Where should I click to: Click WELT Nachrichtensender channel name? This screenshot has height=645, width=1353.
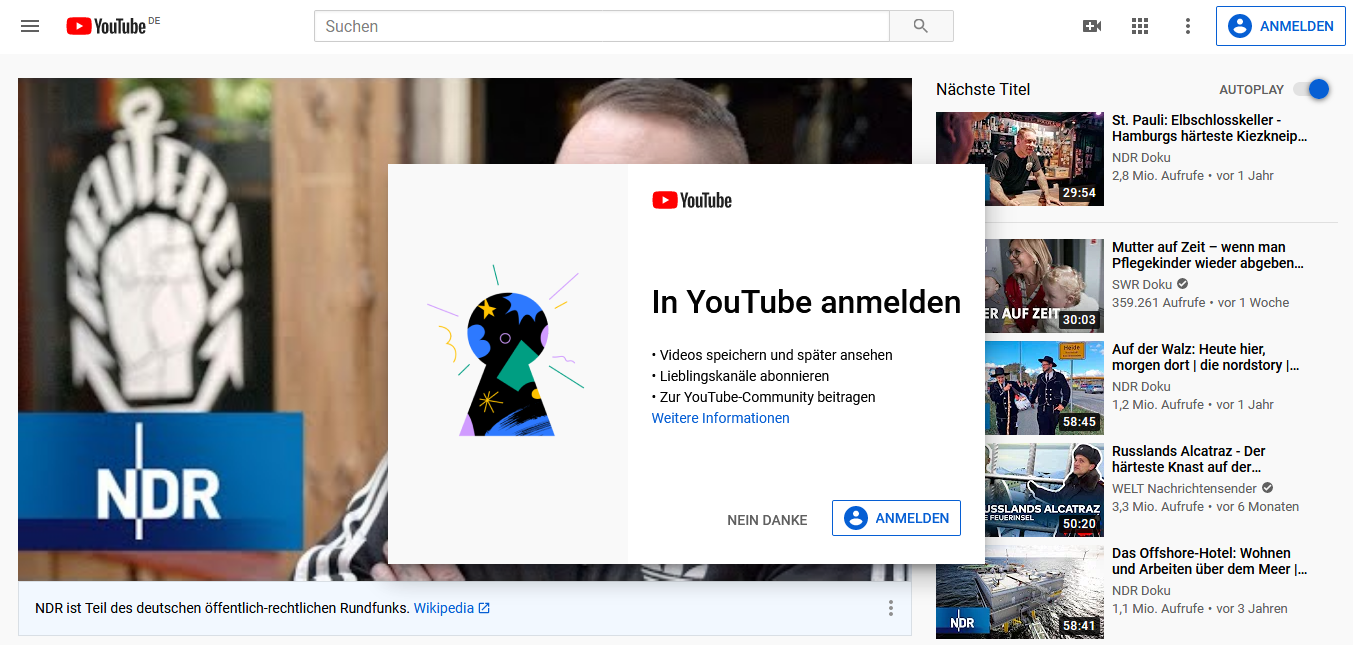click(1184, 488)
